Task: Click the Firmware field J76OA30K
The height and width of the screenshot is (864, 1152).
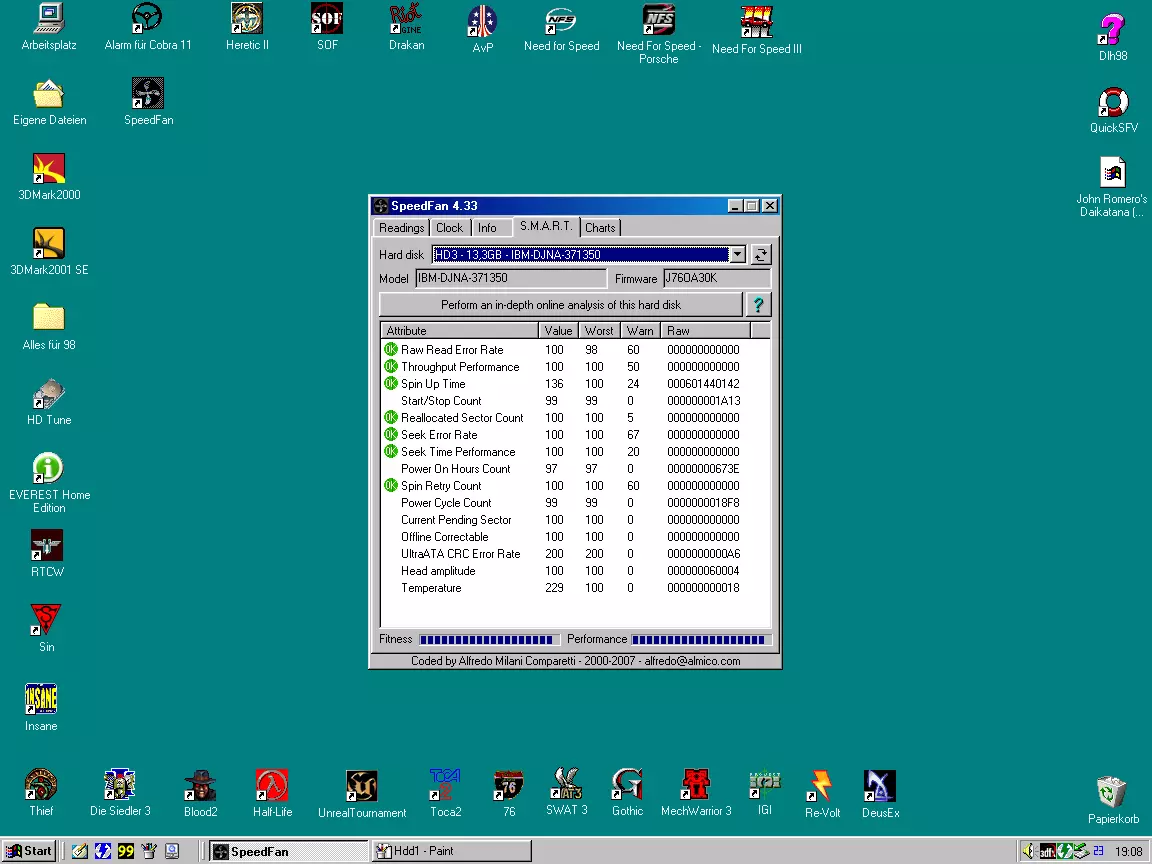Action: tap(716, 278)
